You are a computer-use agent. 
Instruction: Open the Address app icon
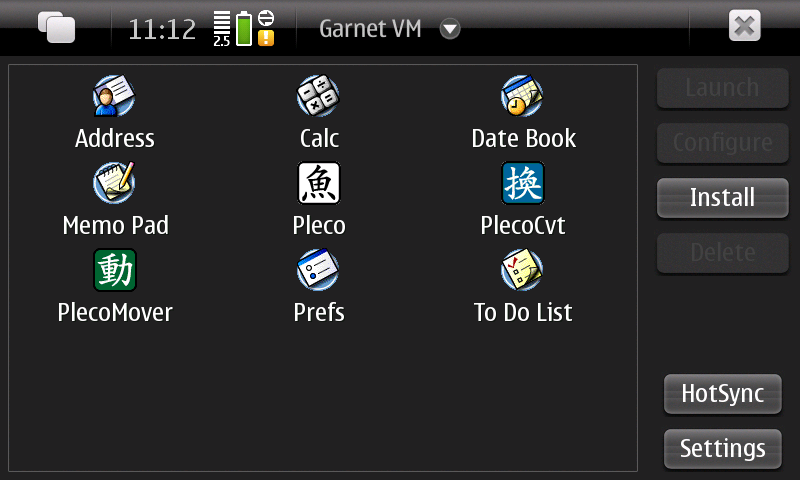point(114,96)
